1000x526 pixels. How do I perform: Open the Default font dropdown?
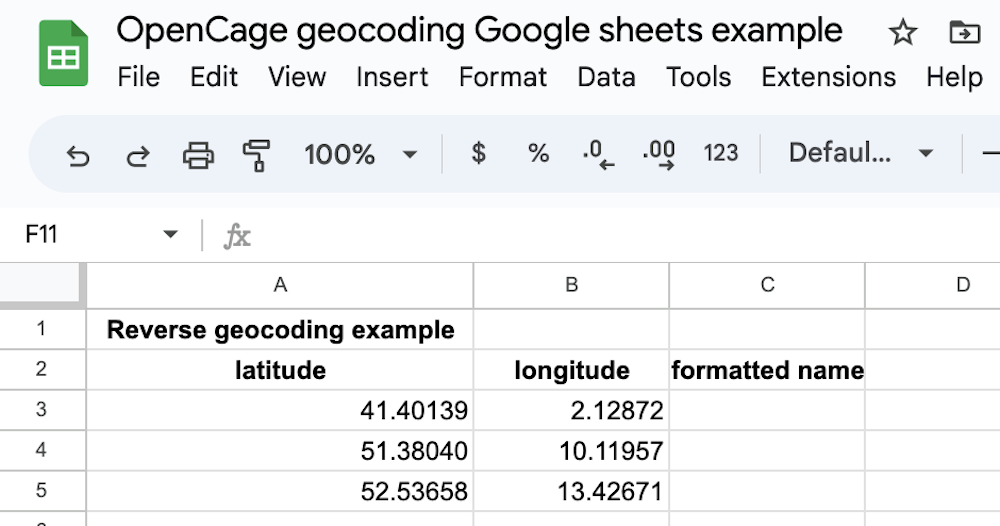861,153
